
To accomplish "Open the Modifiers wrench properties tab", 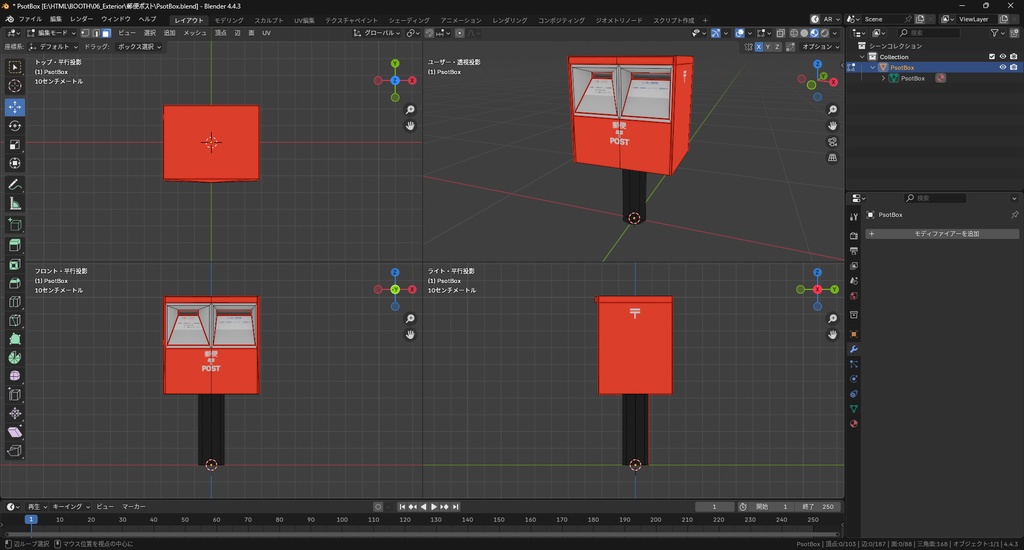I will click(854, 348).
